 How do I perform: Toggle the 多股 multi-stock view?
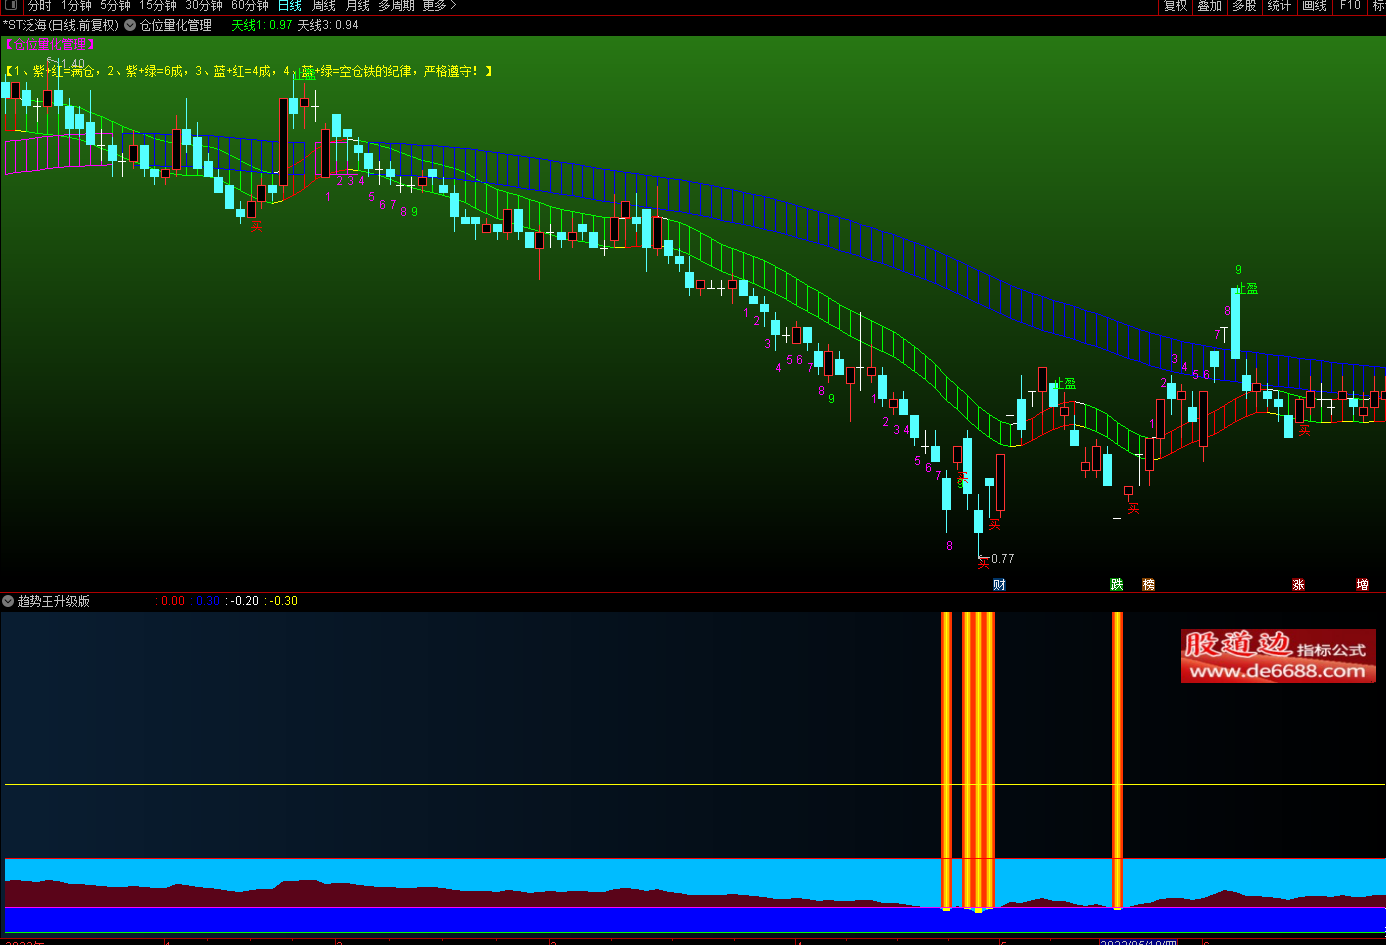click(1244, 6)
